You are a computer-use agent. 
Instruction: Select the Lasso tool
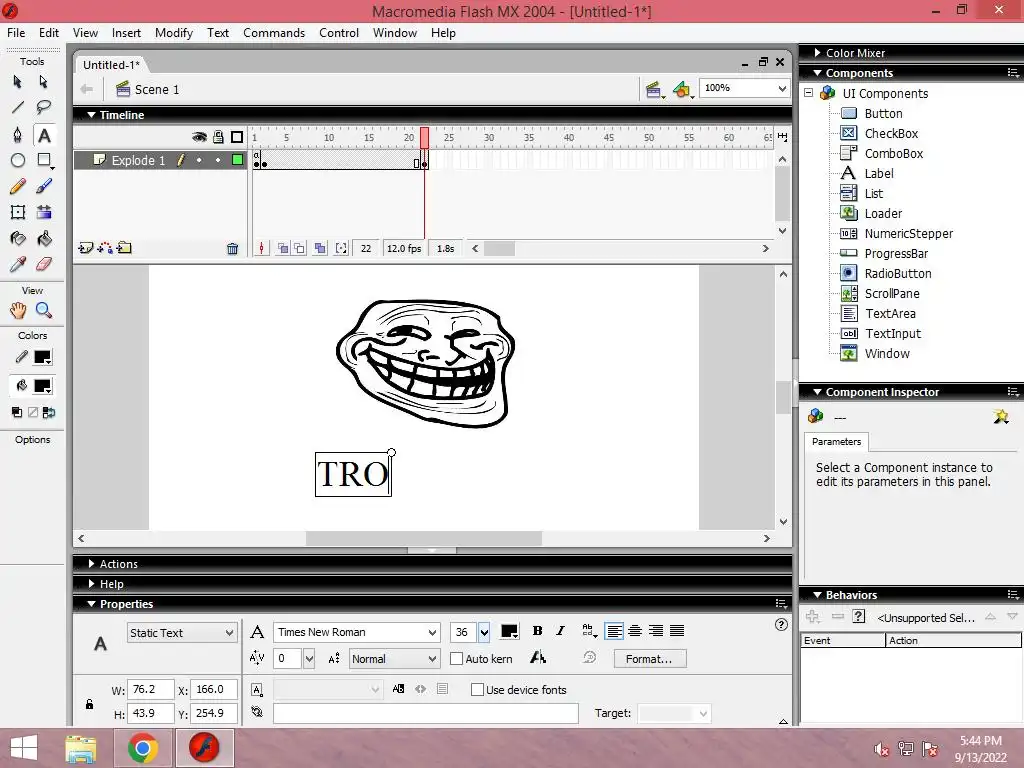click(x=44, y=107)
